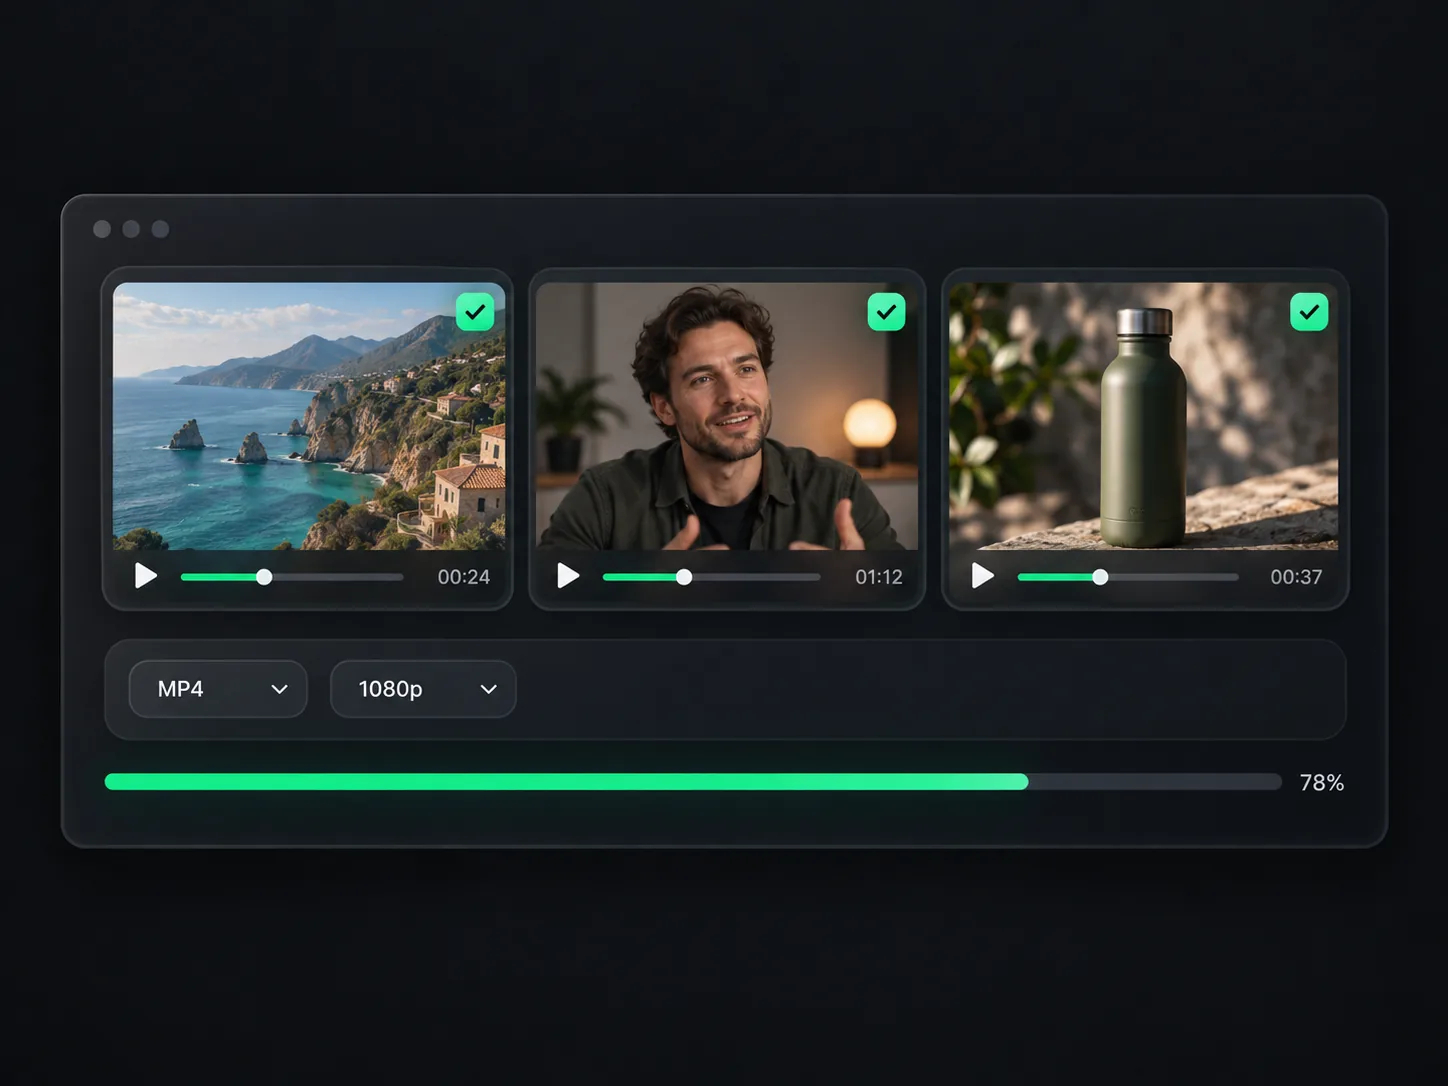Click the 78% progress value
1448x1086 pixels.
point(1322,783)
